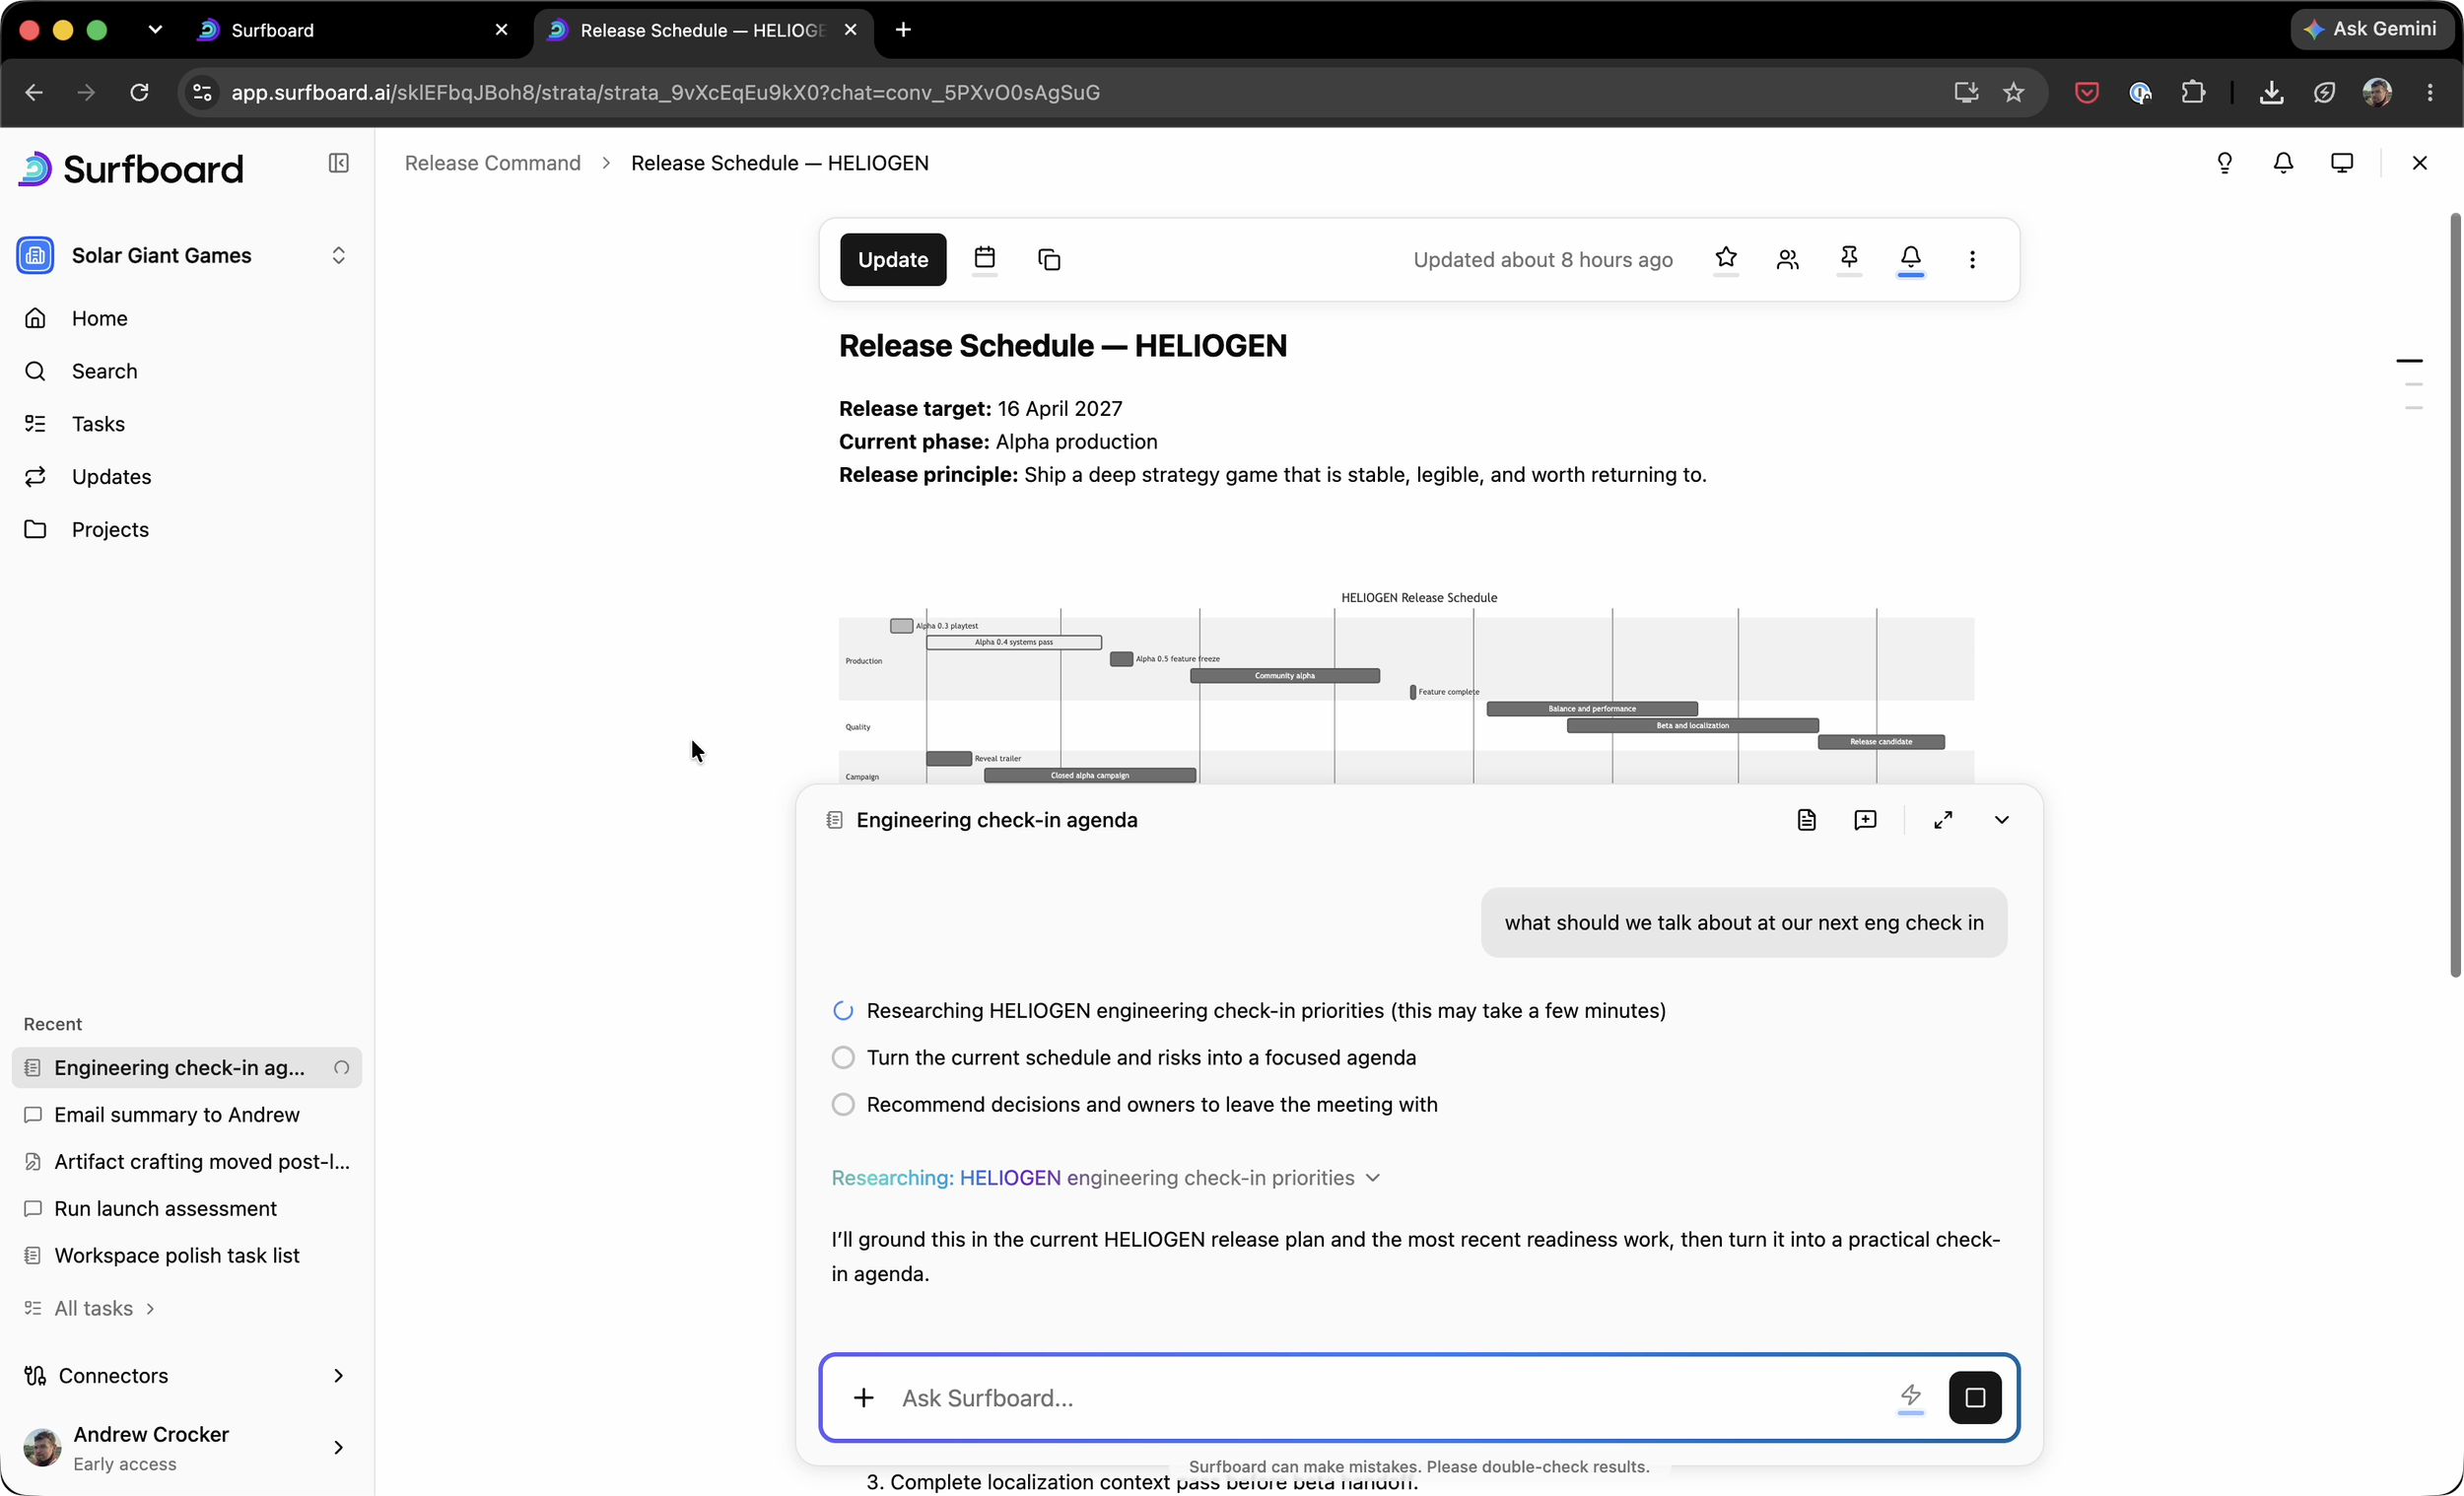Expand the Researching HELIOGEN priorities details
Screen dimensions: 2464x1496
(1107, 1178)
